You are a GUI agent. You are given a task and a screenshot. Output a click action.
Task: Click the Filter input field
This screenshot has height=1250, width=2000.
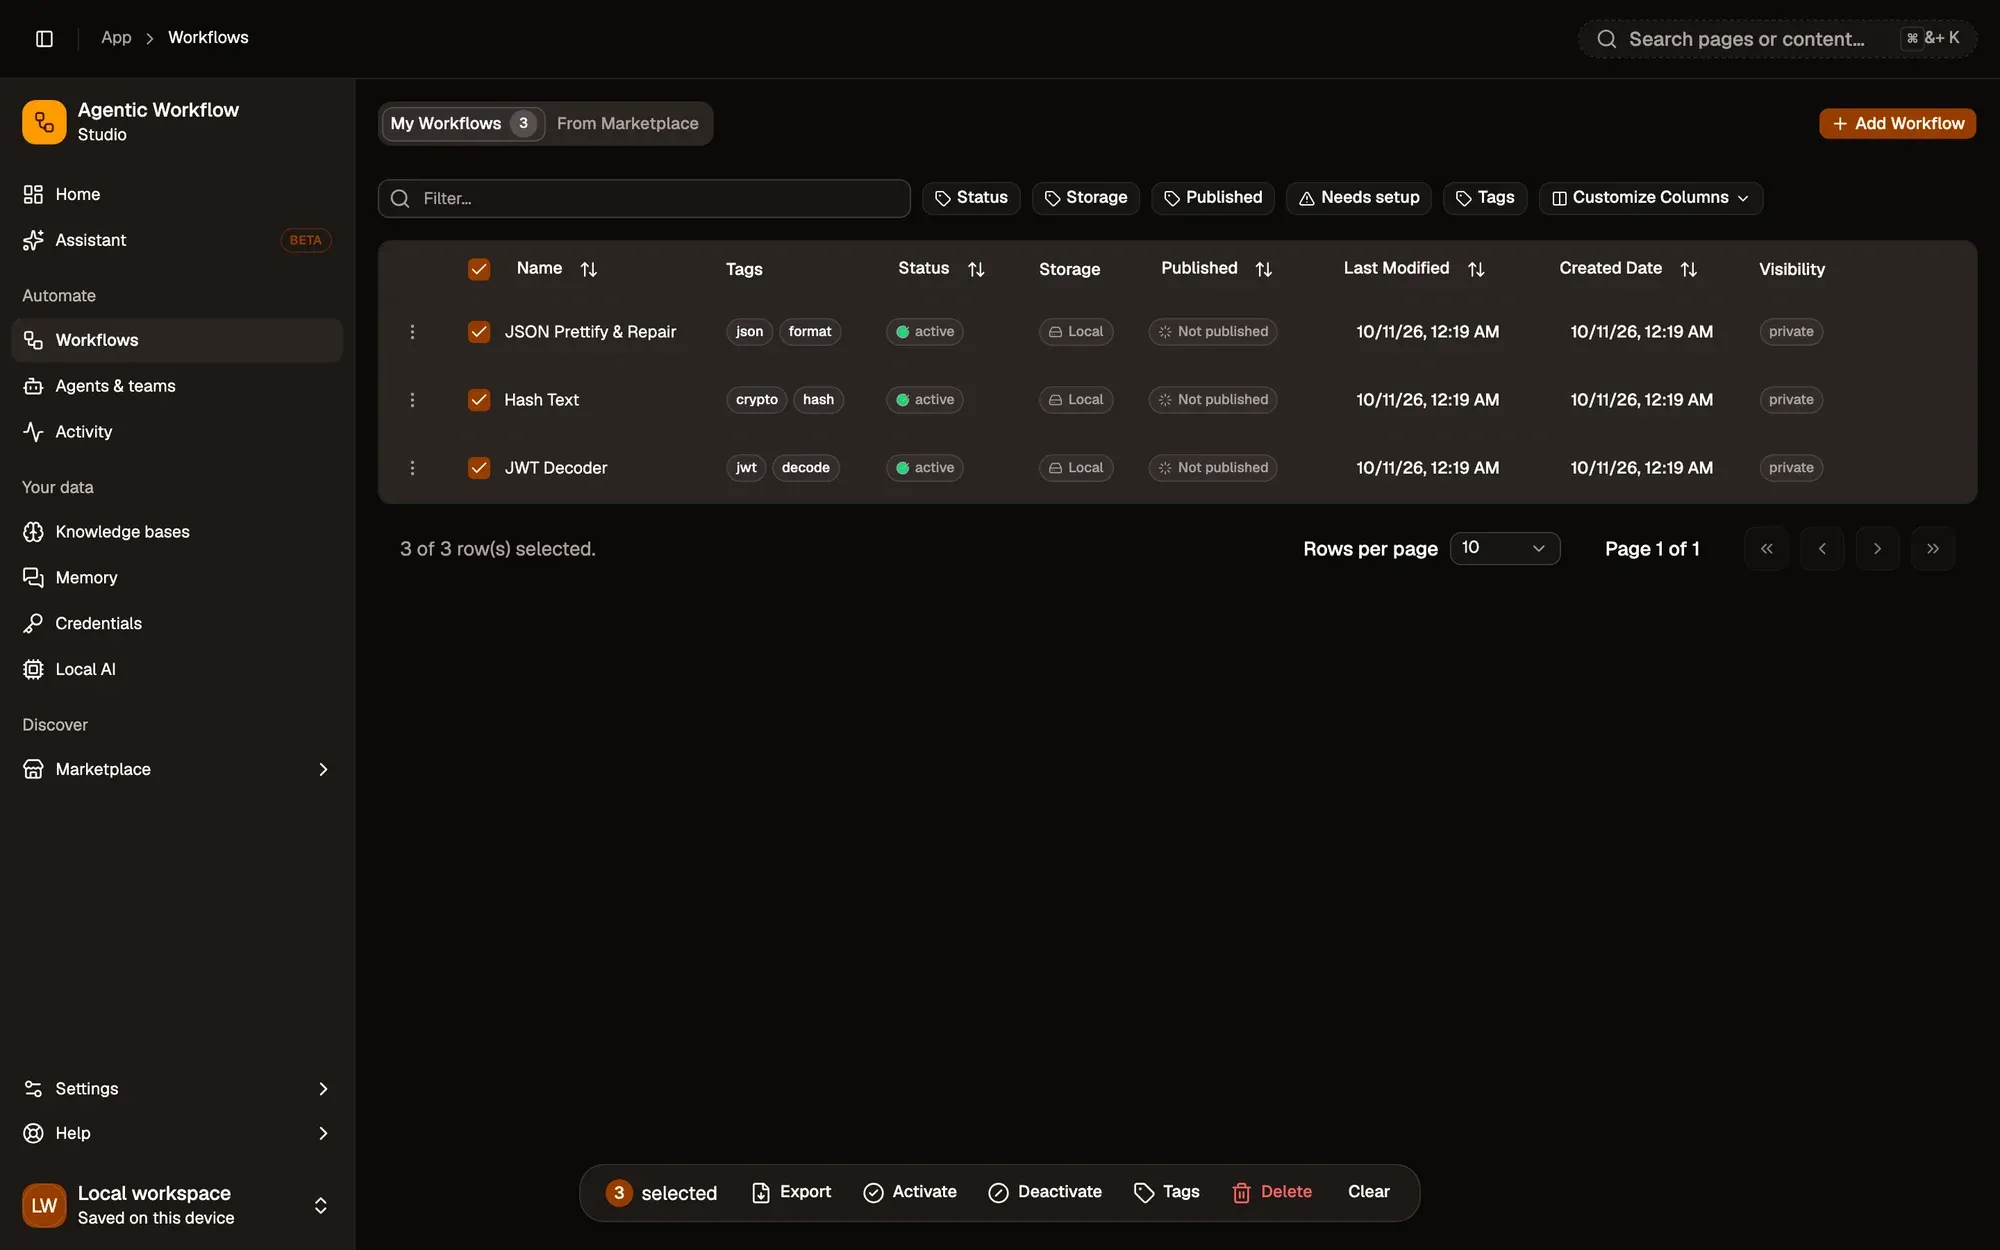tap(644, 199)
